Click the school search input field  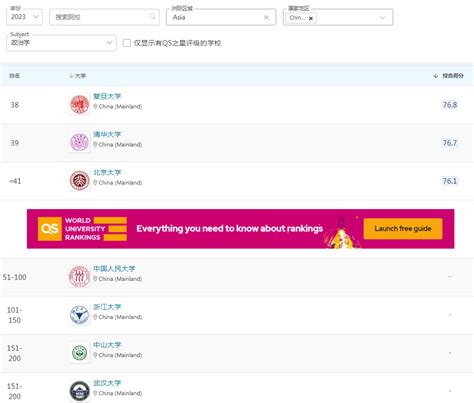click(104, 17)
